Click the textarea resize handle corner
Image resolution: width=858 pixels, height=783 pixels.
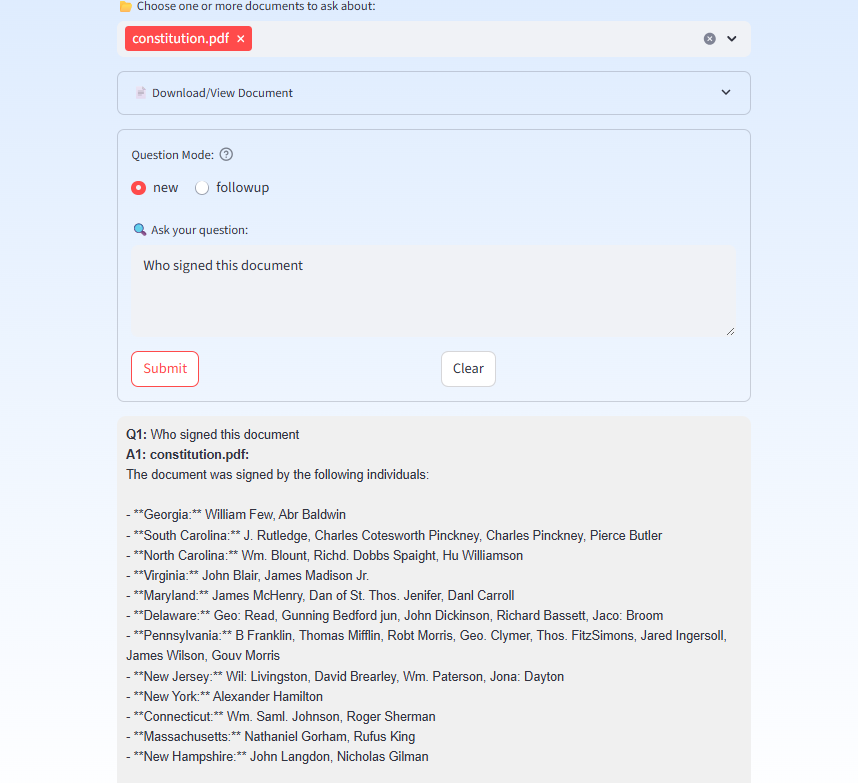point(731,330)
